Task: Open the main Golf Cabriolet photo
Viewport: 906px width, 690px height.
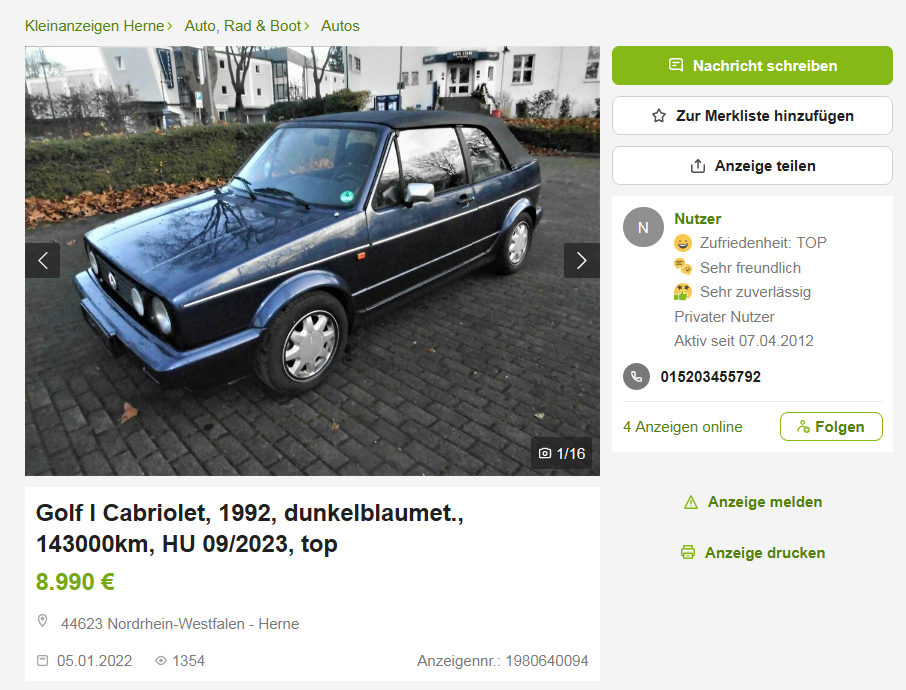Action: click(312, 261)
